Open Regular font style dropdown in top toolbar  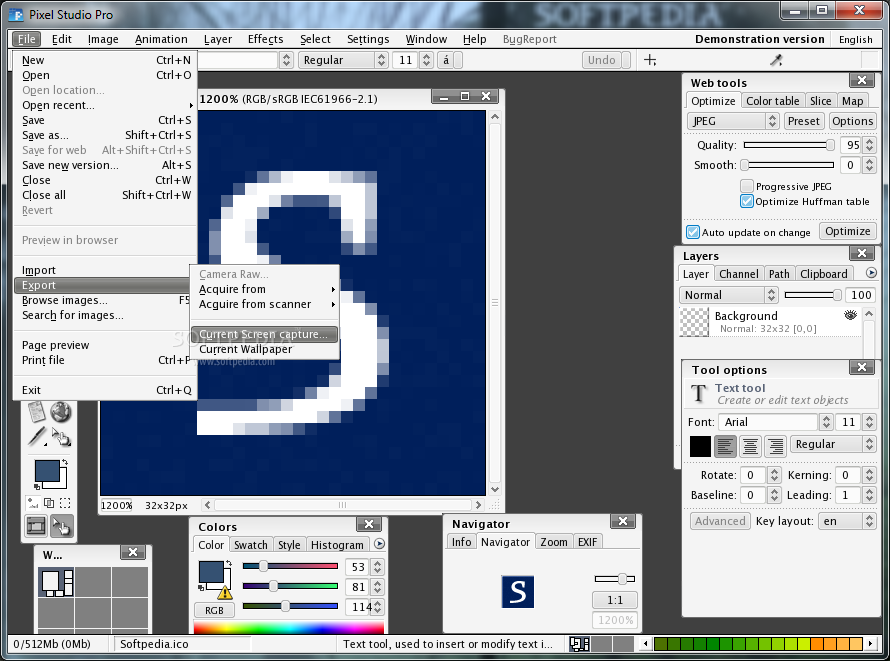[x=343, y=60]
